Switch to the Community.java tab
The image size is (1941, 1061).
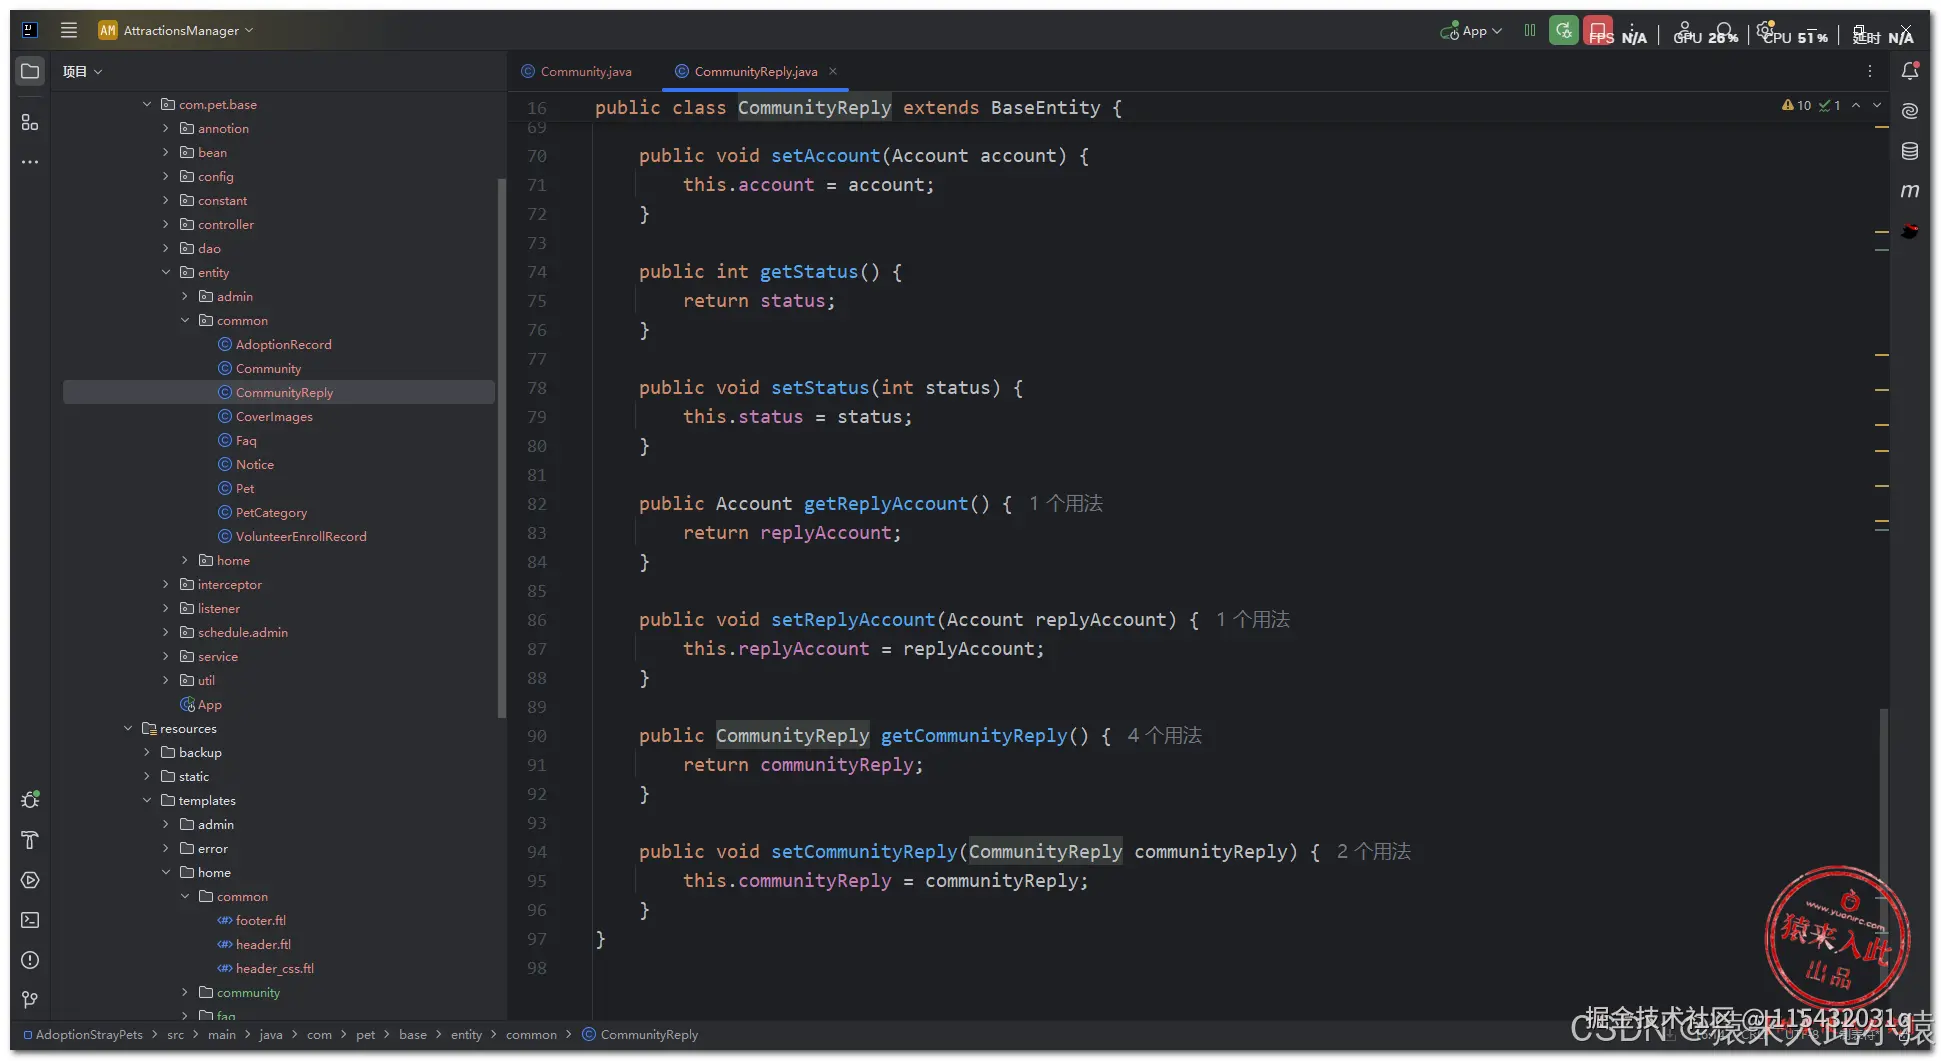pyautogui.click(x=577, y=71)
